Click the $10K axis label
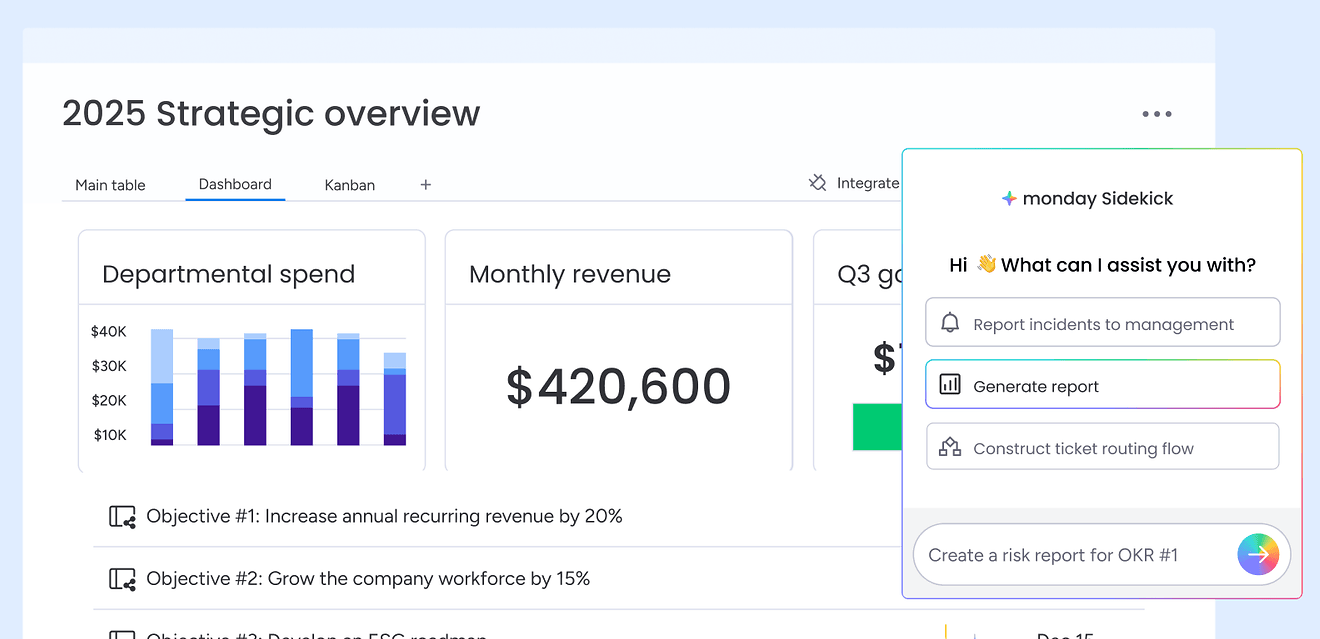 pyautogui.click(x=109, y=435)
